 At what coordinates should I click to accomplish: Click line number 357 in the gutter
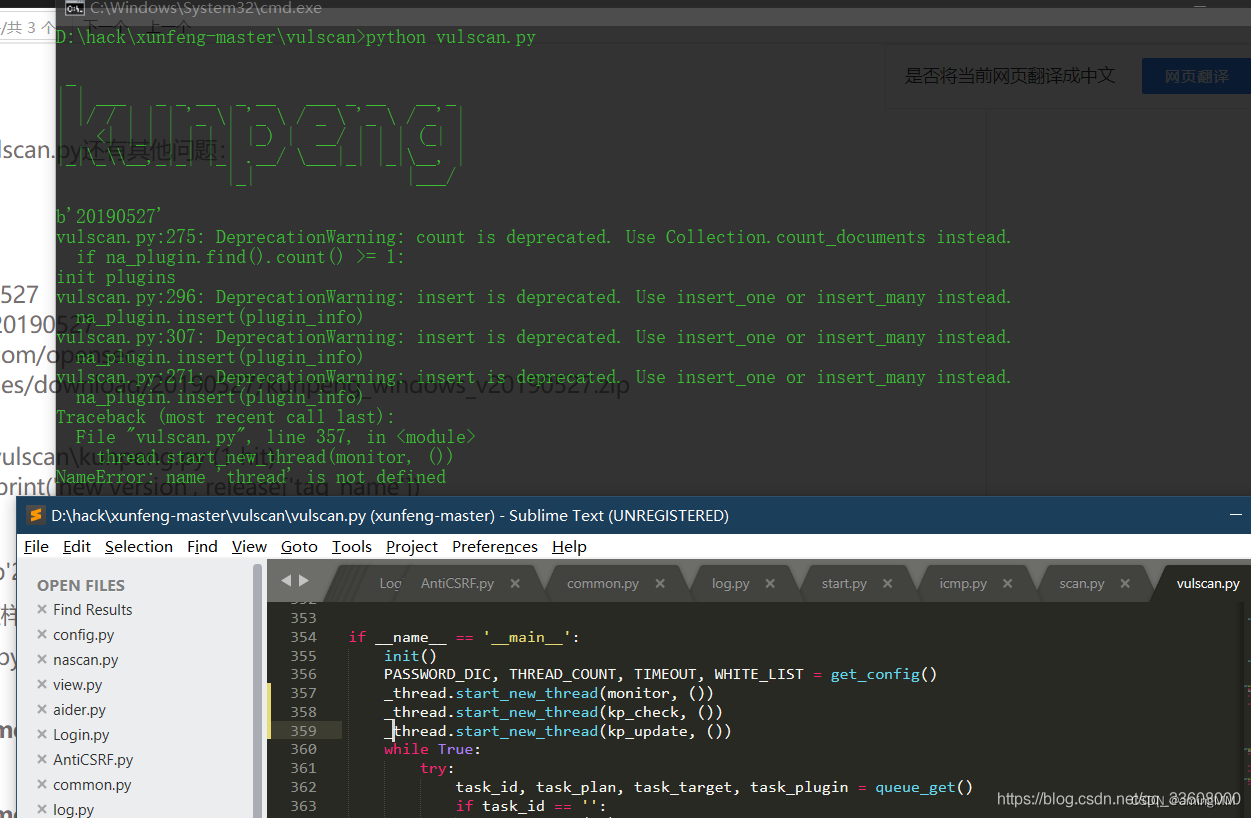click(303, 693)
